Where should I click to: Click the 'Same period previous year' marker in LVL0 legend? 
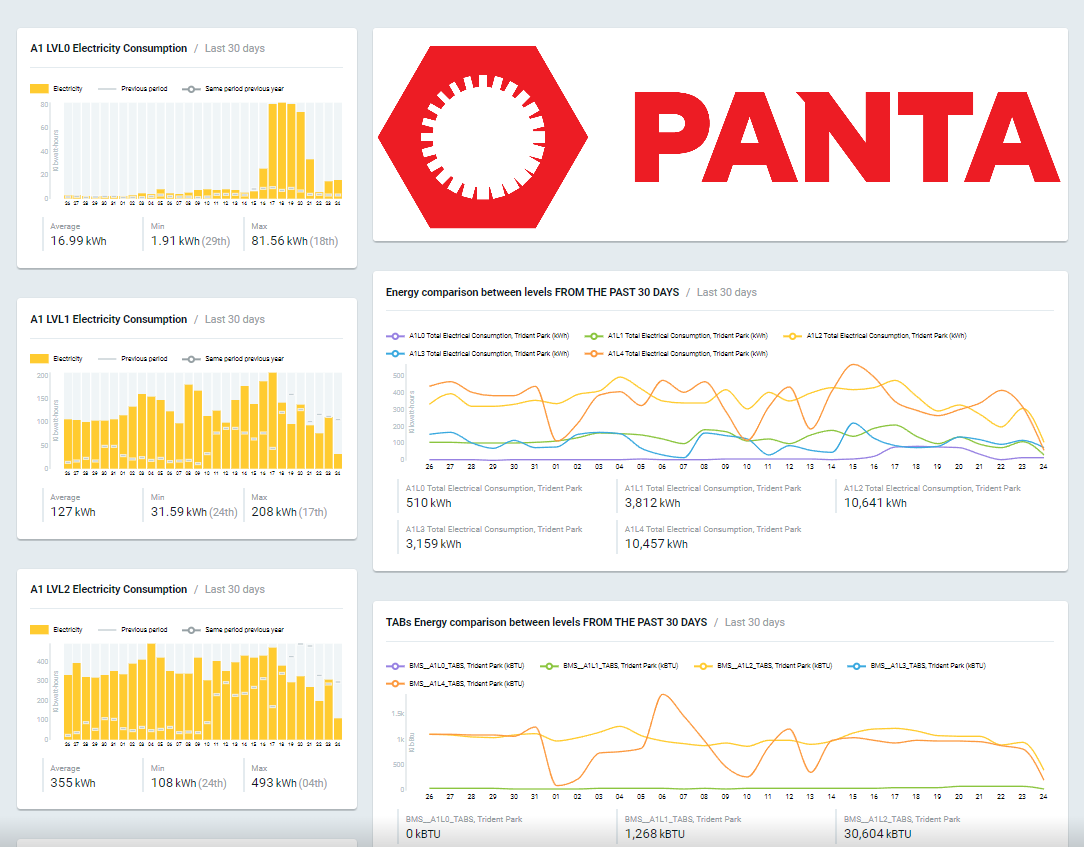(x=191, y=87)
